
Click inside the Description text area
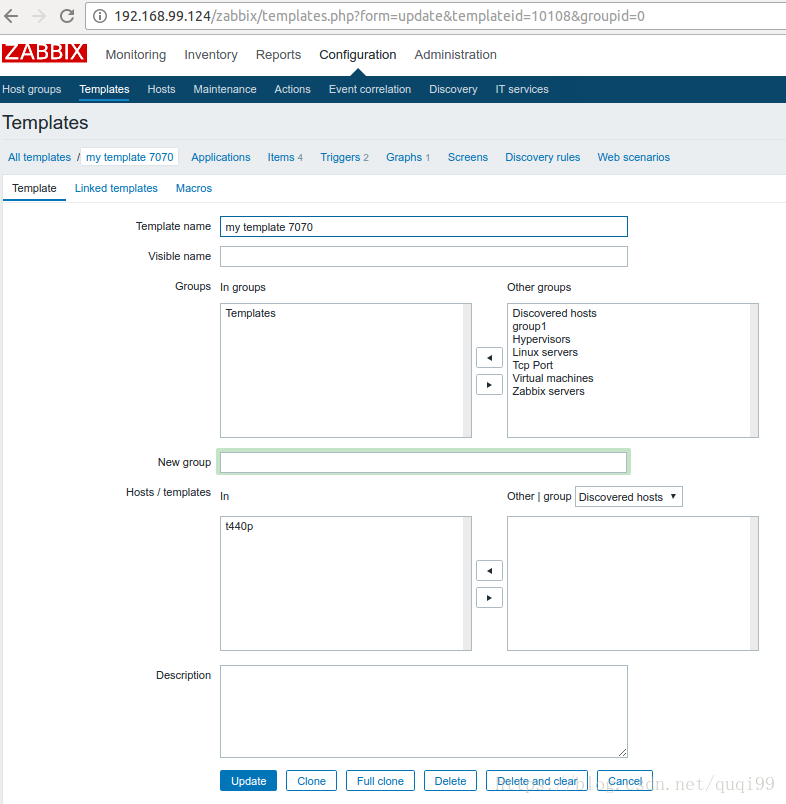(424, 712)
